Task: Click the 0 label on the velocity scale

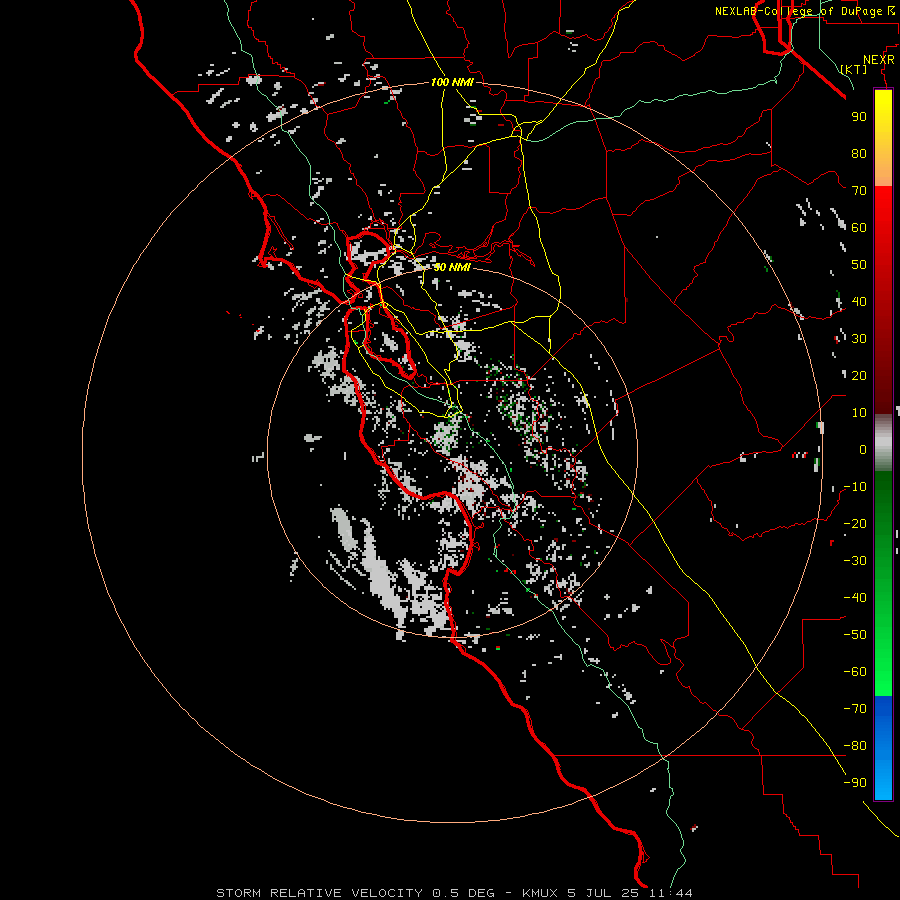Action: [863, 449]
